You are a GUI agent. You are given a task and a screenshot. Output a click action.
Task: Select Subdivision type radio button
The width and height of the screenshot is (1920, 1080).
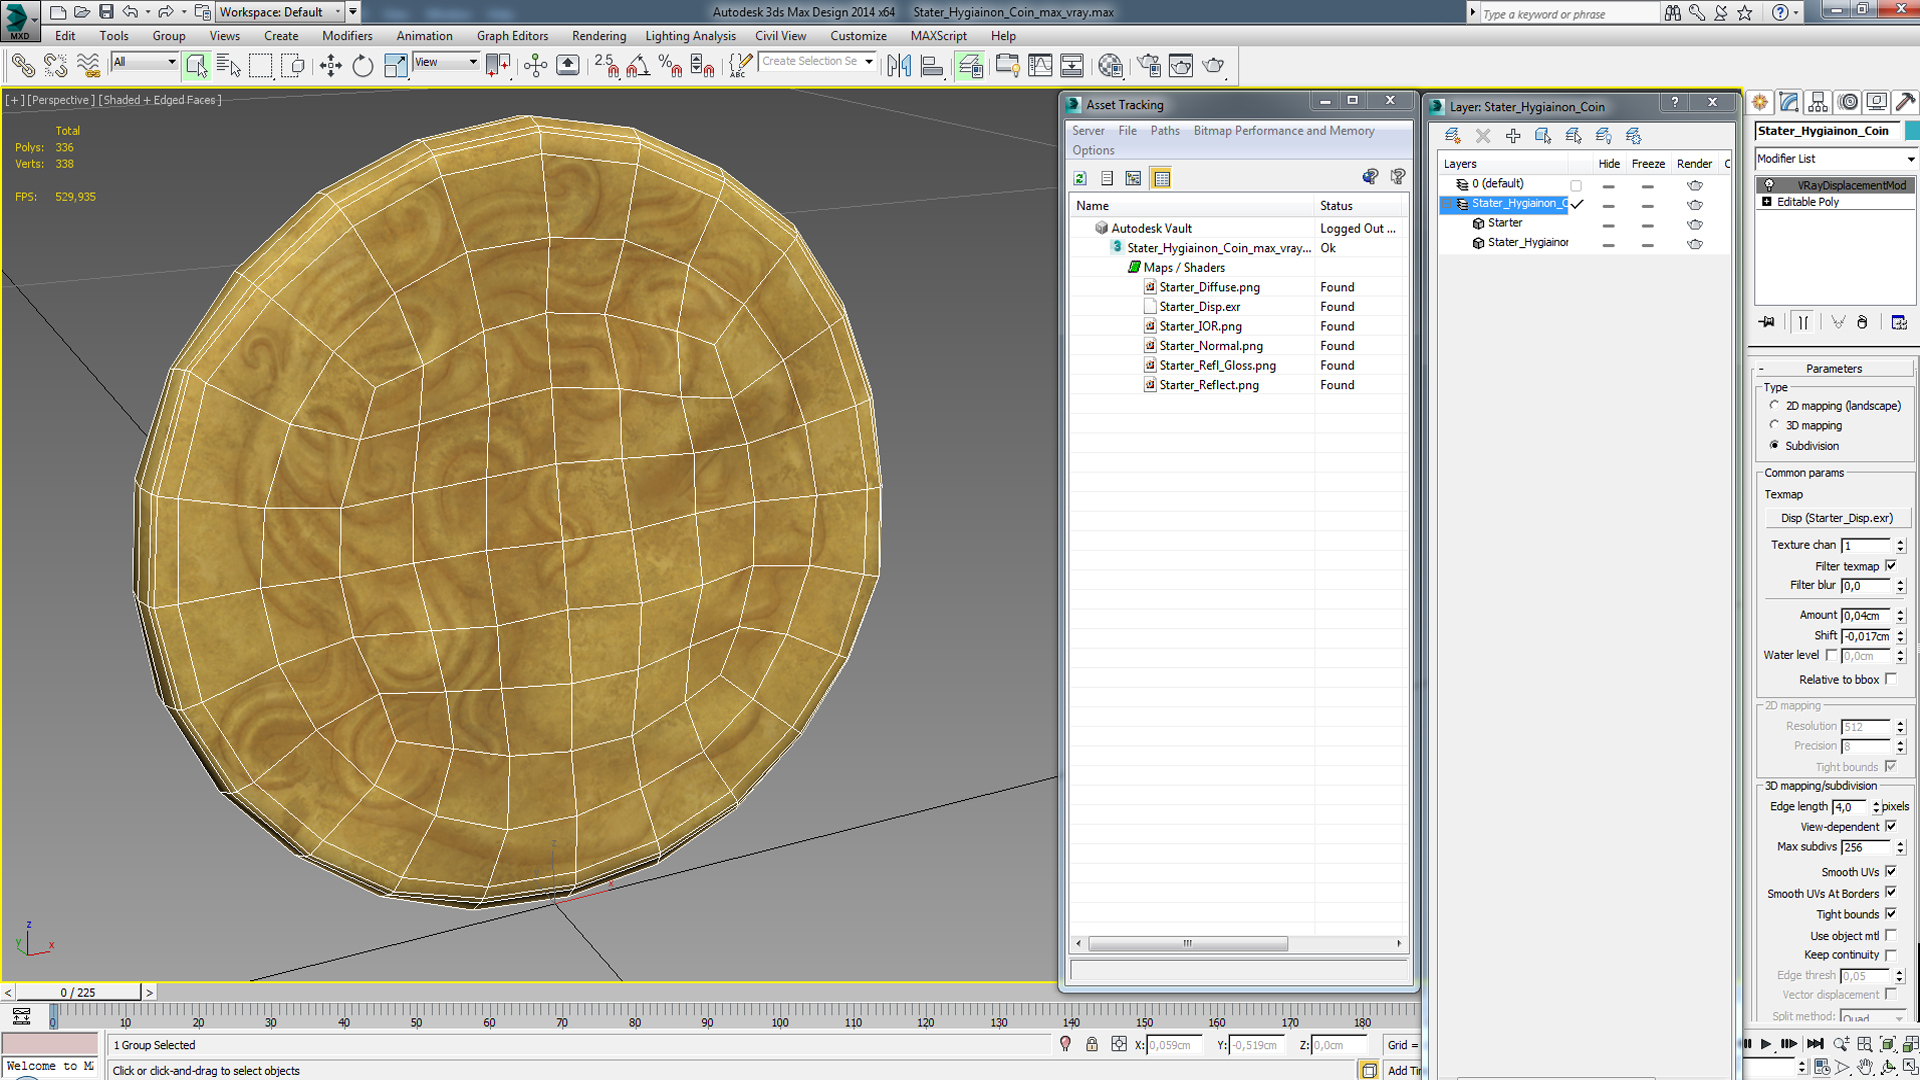coord(1774,445)
